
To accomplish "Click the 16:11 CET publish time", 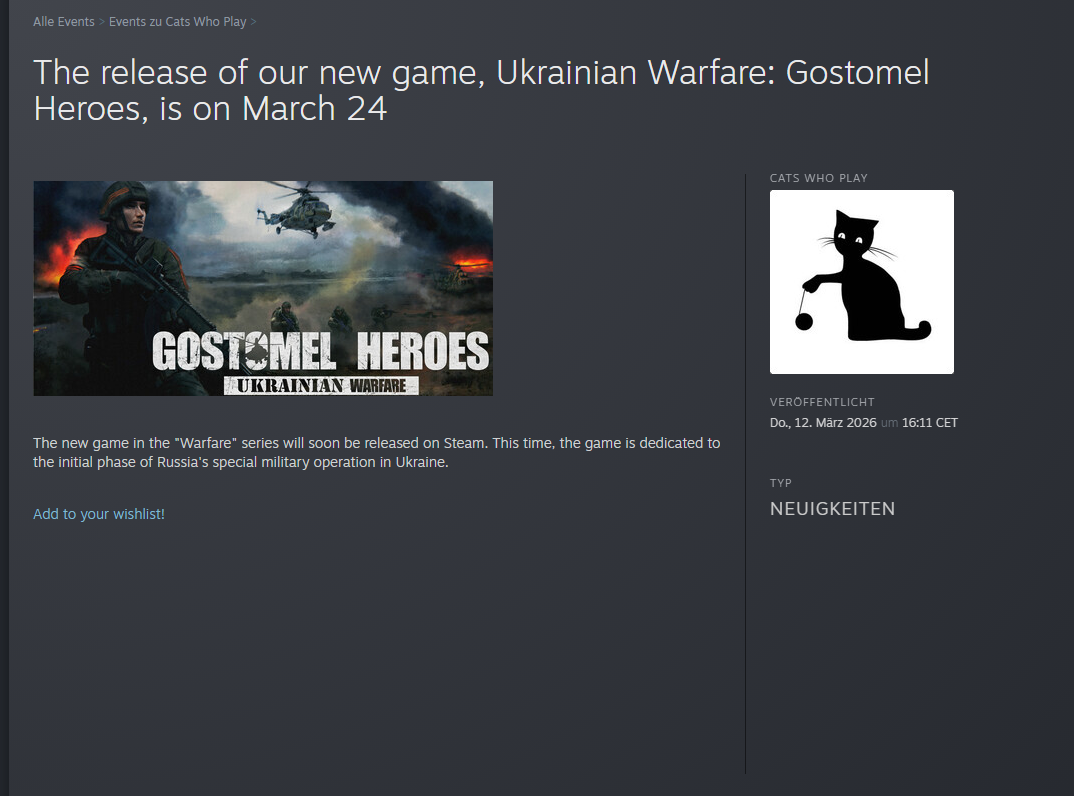I will [x=929, y=423].
